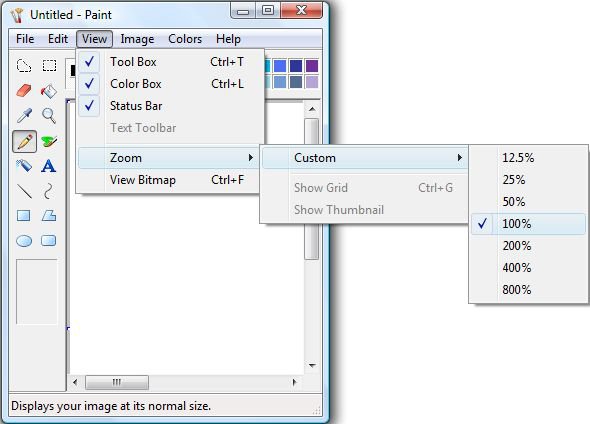Open the Image menu
The width and height of the screenshot is (590, 424).
tap(137, 39)
